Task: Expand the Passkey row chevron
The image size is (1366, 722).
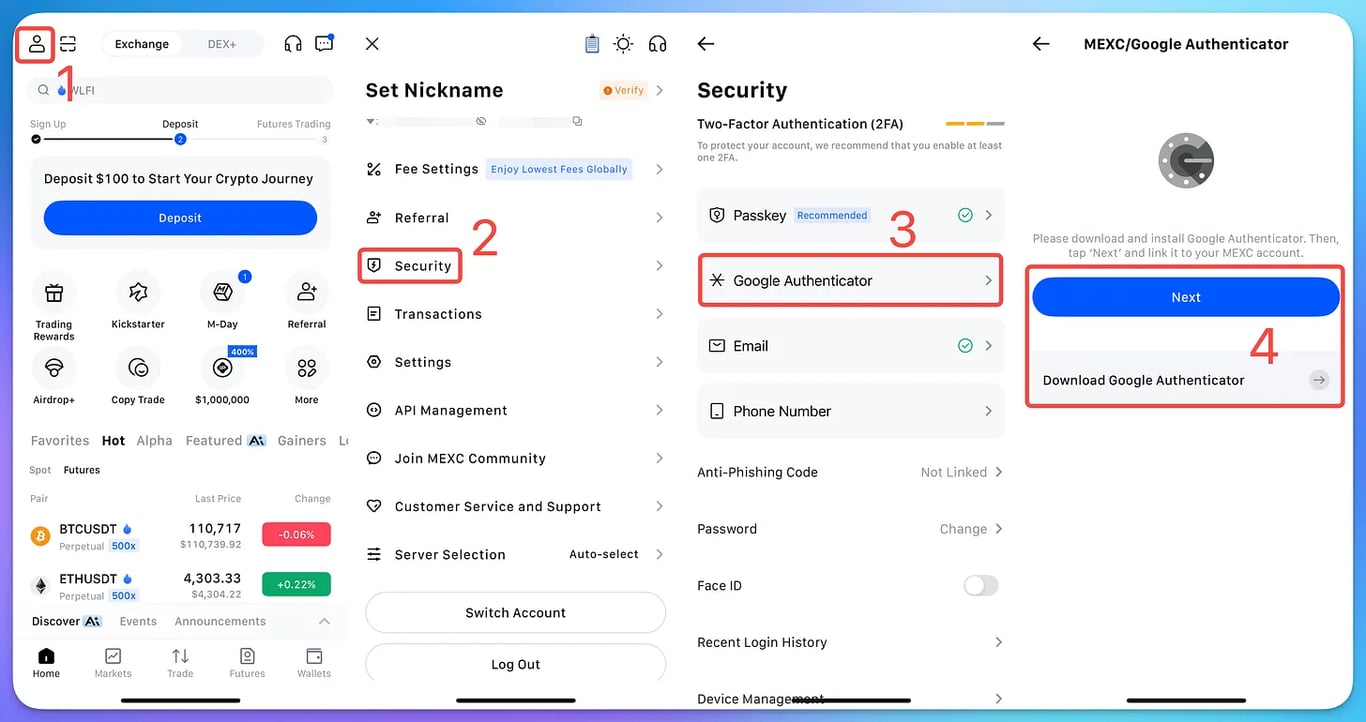Action: [989, 215]
